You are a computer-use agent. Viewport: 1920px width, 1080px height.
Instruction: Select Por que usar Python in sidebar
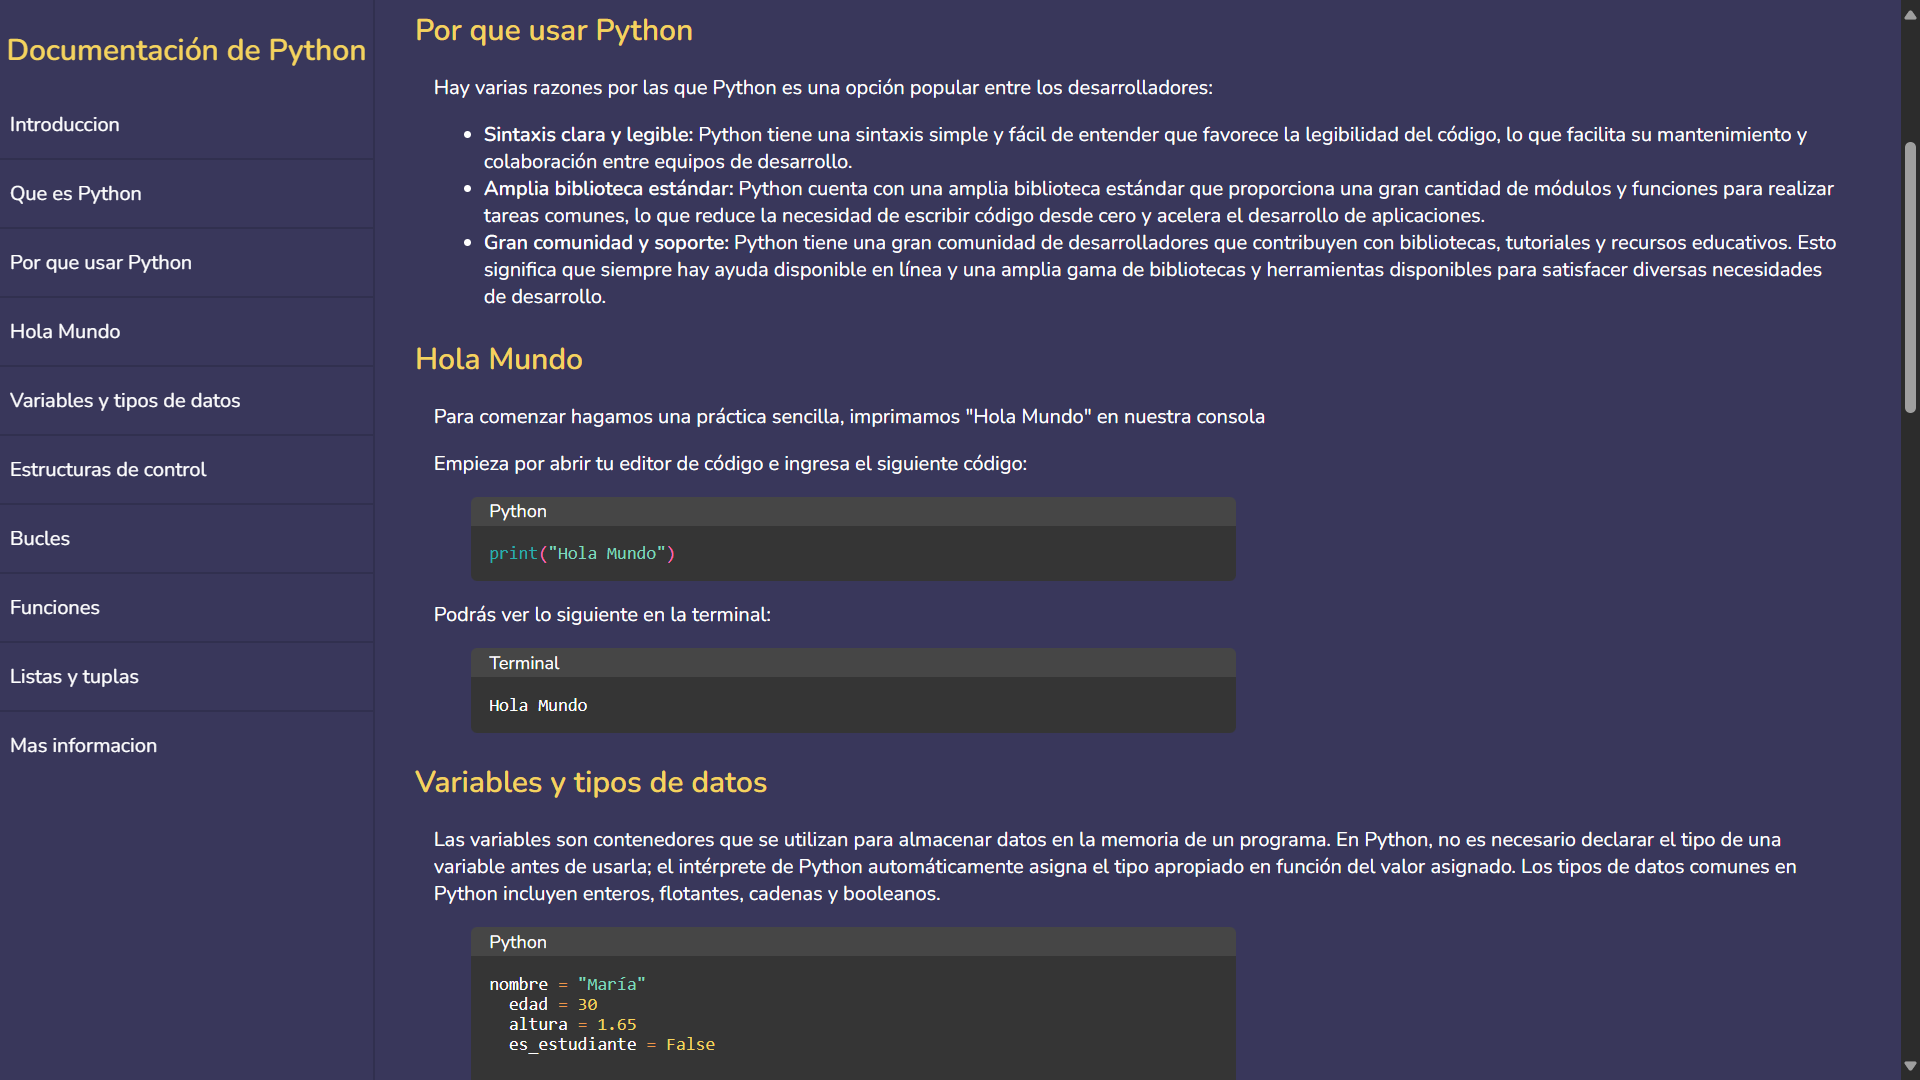(187, 263)
